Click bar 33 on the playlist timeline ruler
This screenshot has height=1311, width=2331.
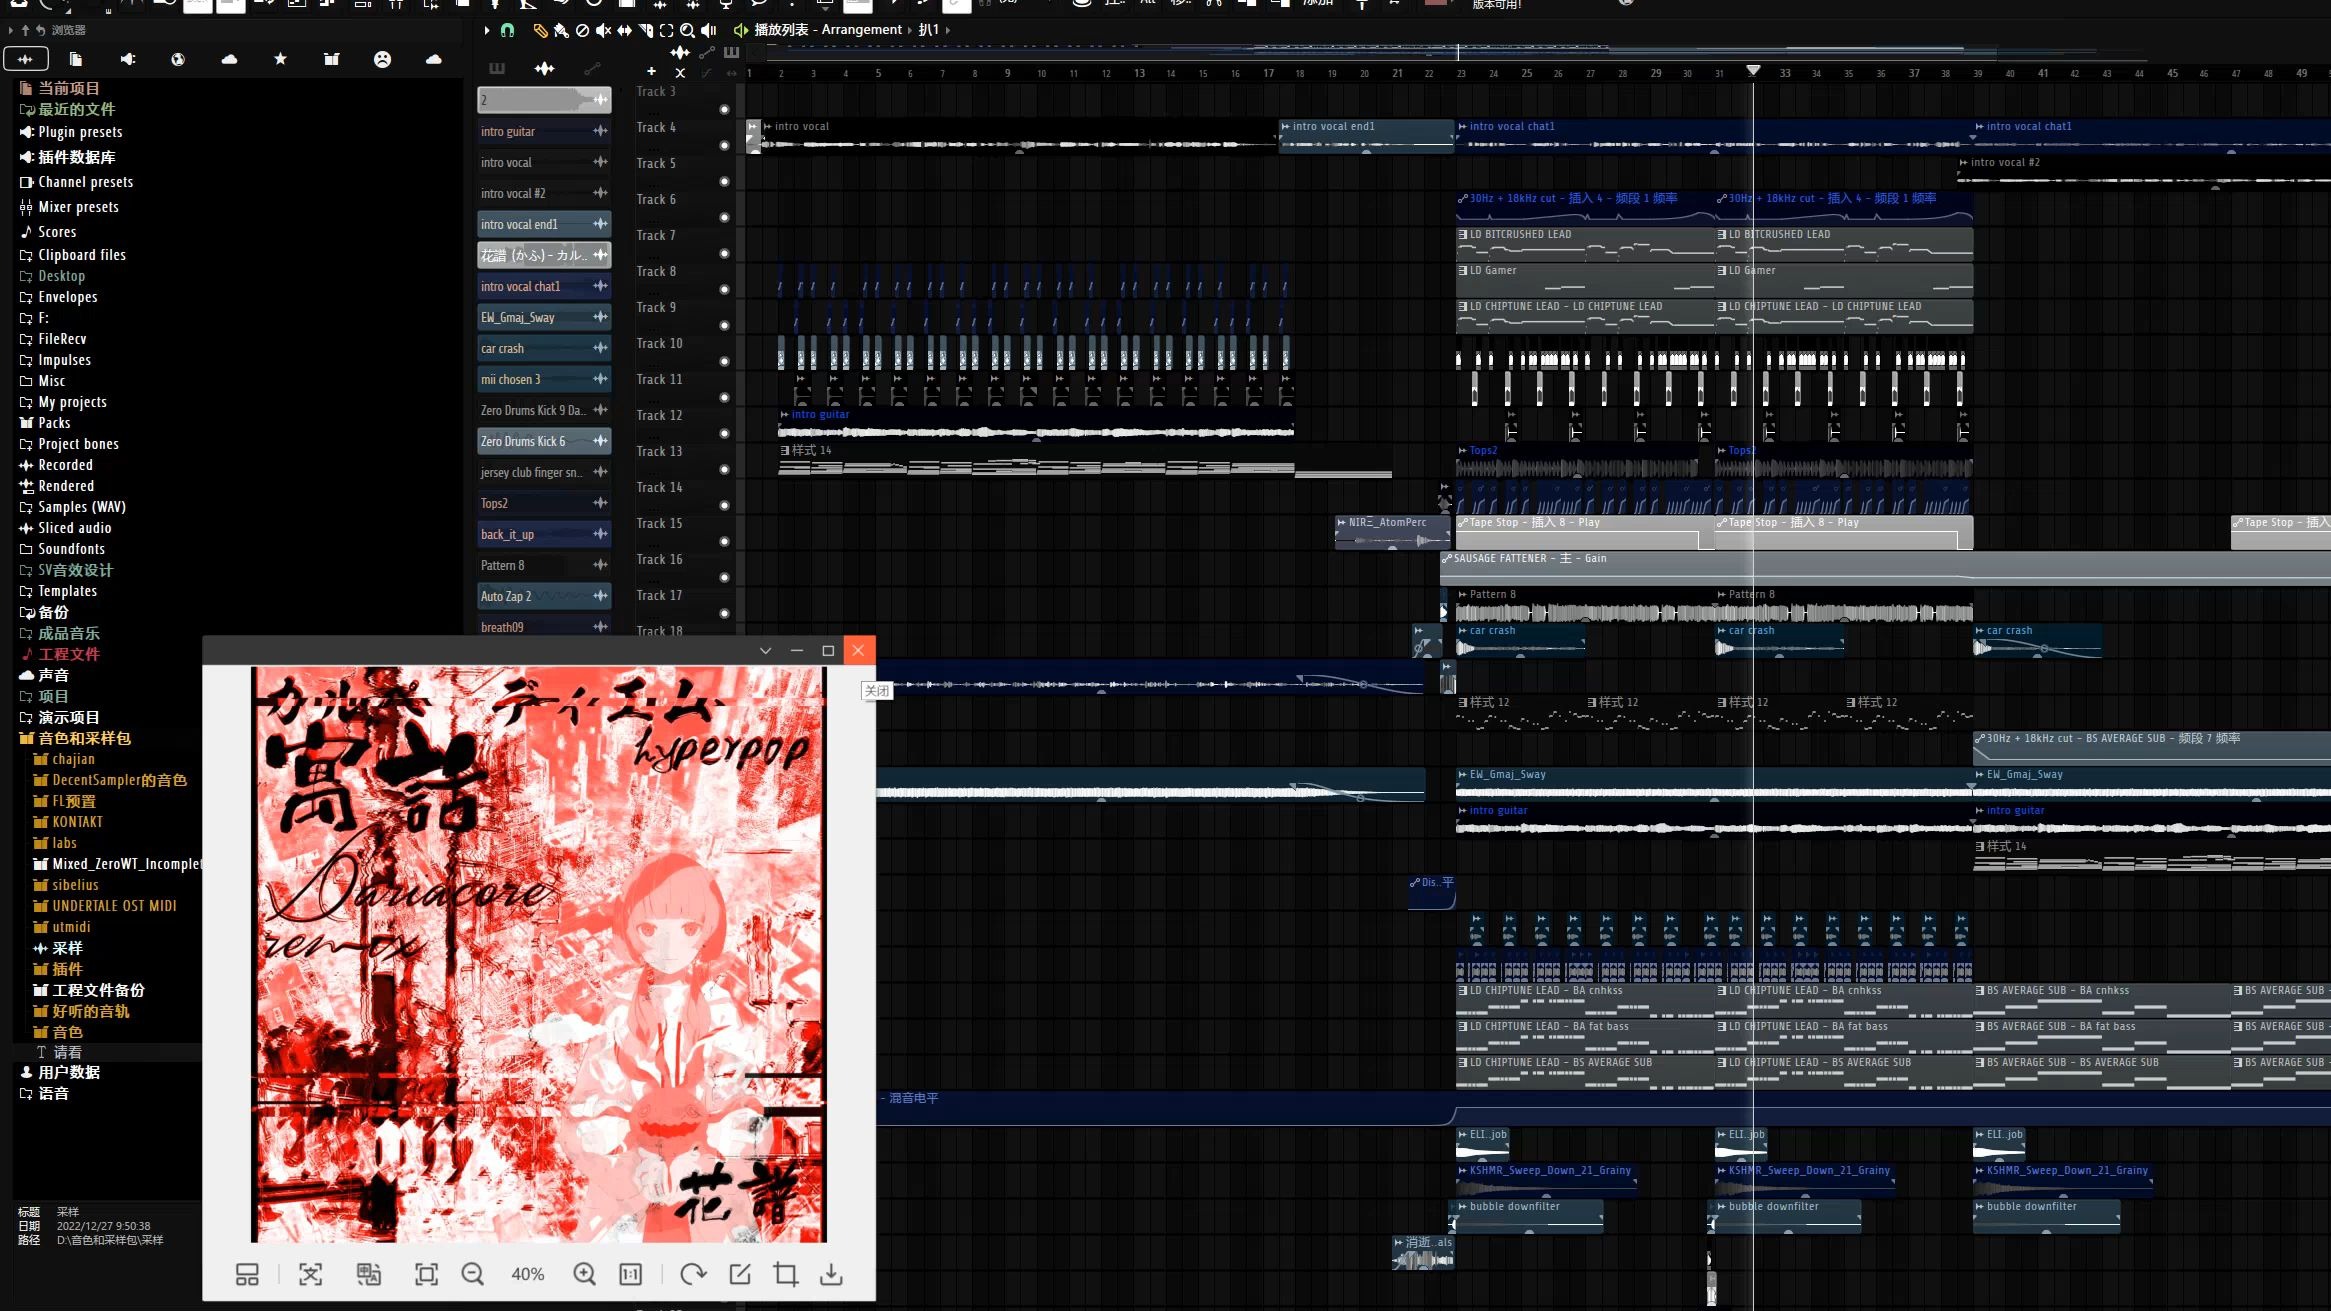(x=1785, y=73)
